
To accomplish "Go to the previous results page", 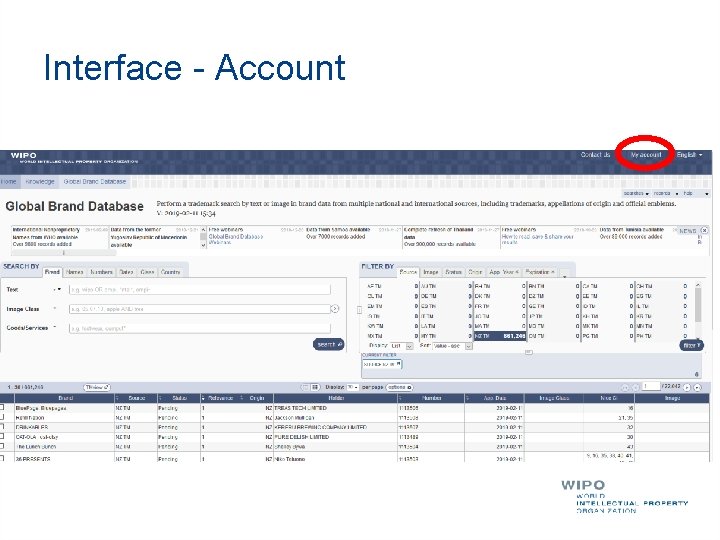I will [x=635, y=388].
